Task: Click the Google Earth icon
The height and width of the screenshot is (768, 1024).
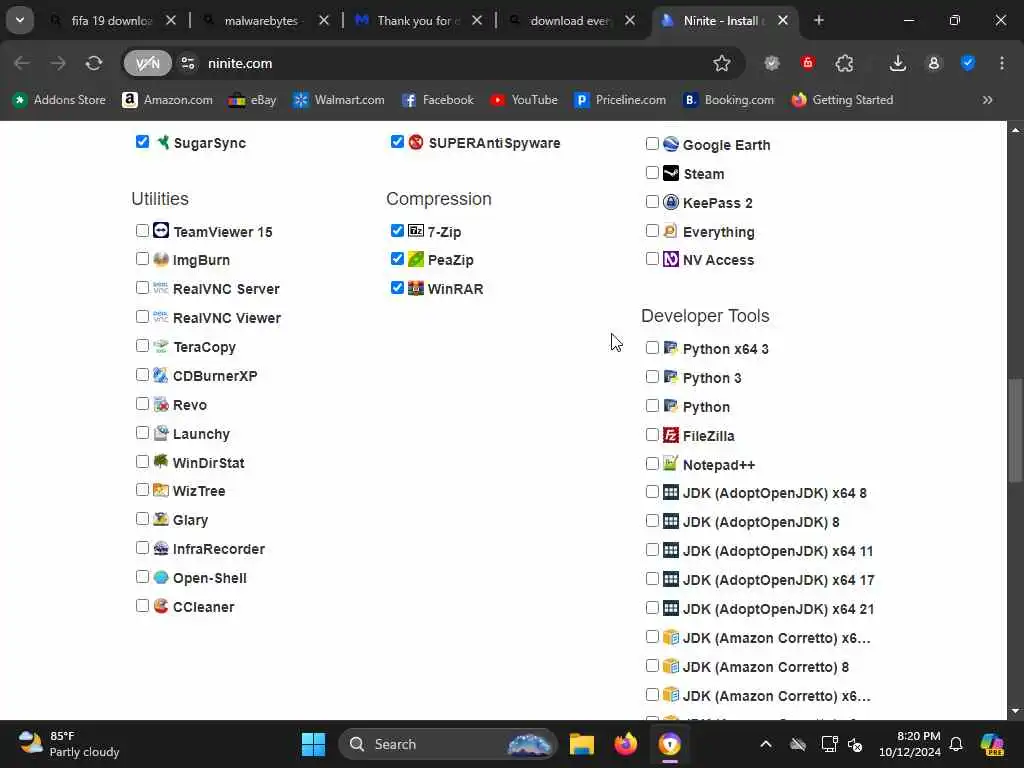Action: (671, 144)
